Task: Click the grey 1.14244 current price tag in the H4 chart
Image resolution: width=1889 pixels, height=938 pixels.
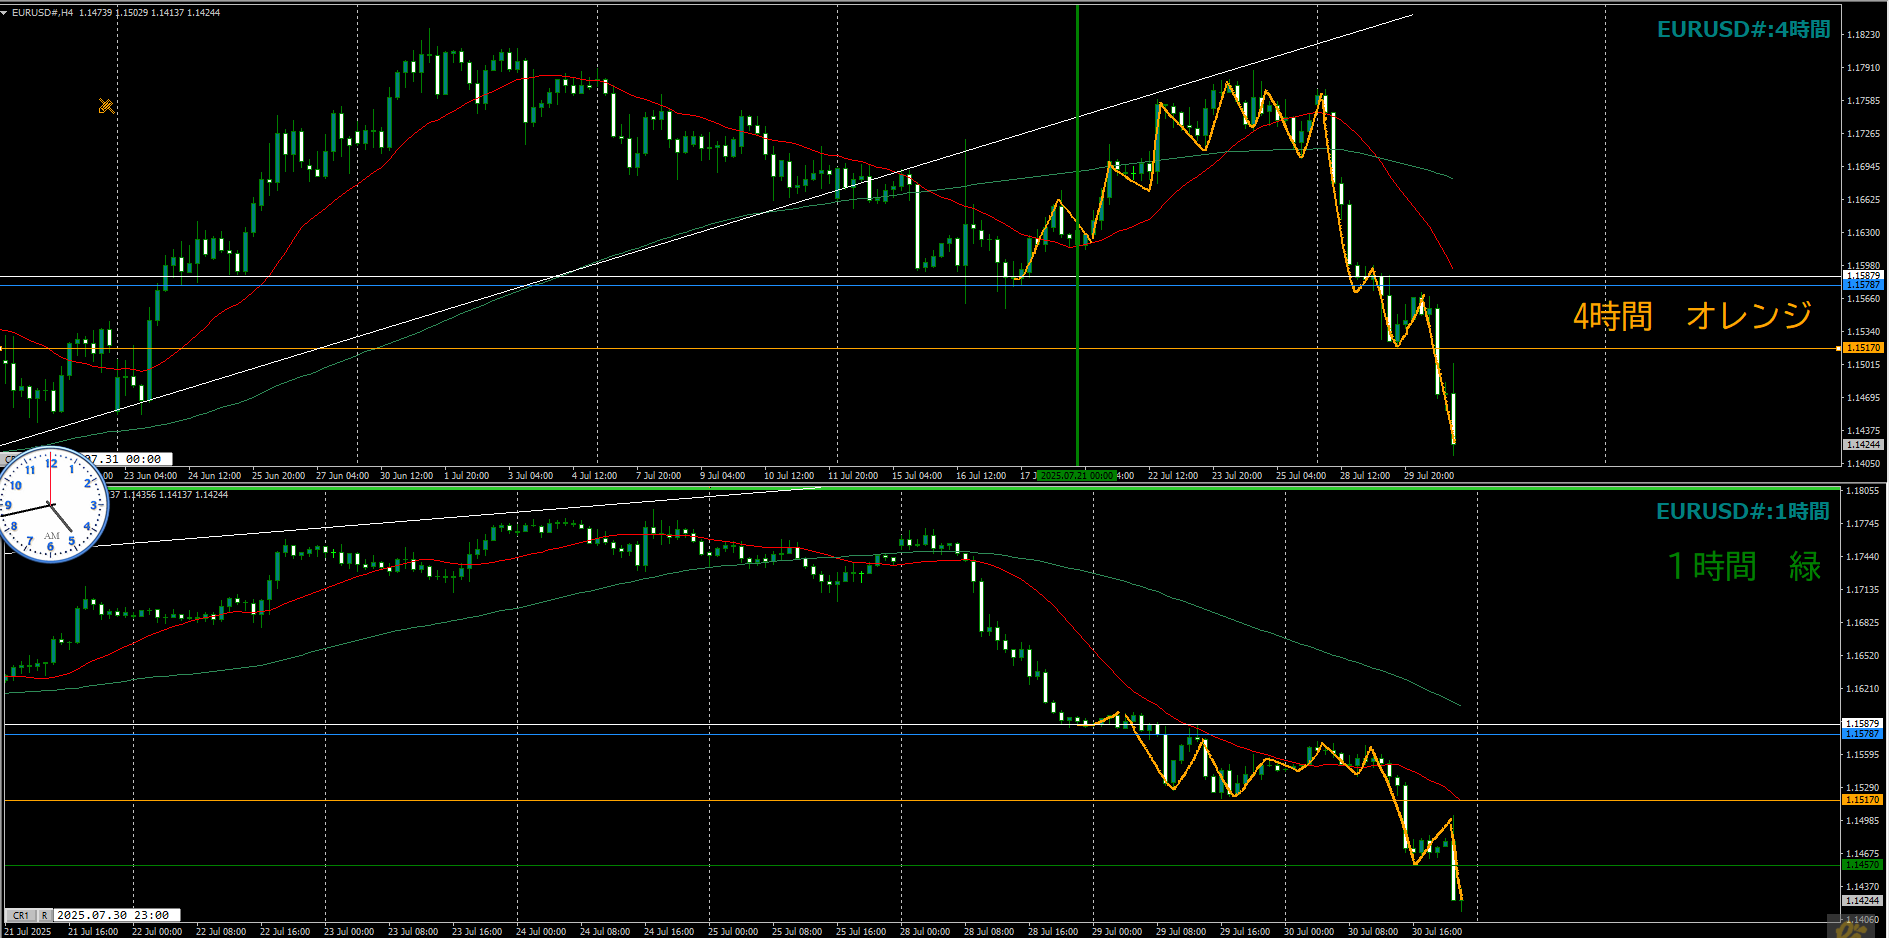Action: click(1863, 444)
